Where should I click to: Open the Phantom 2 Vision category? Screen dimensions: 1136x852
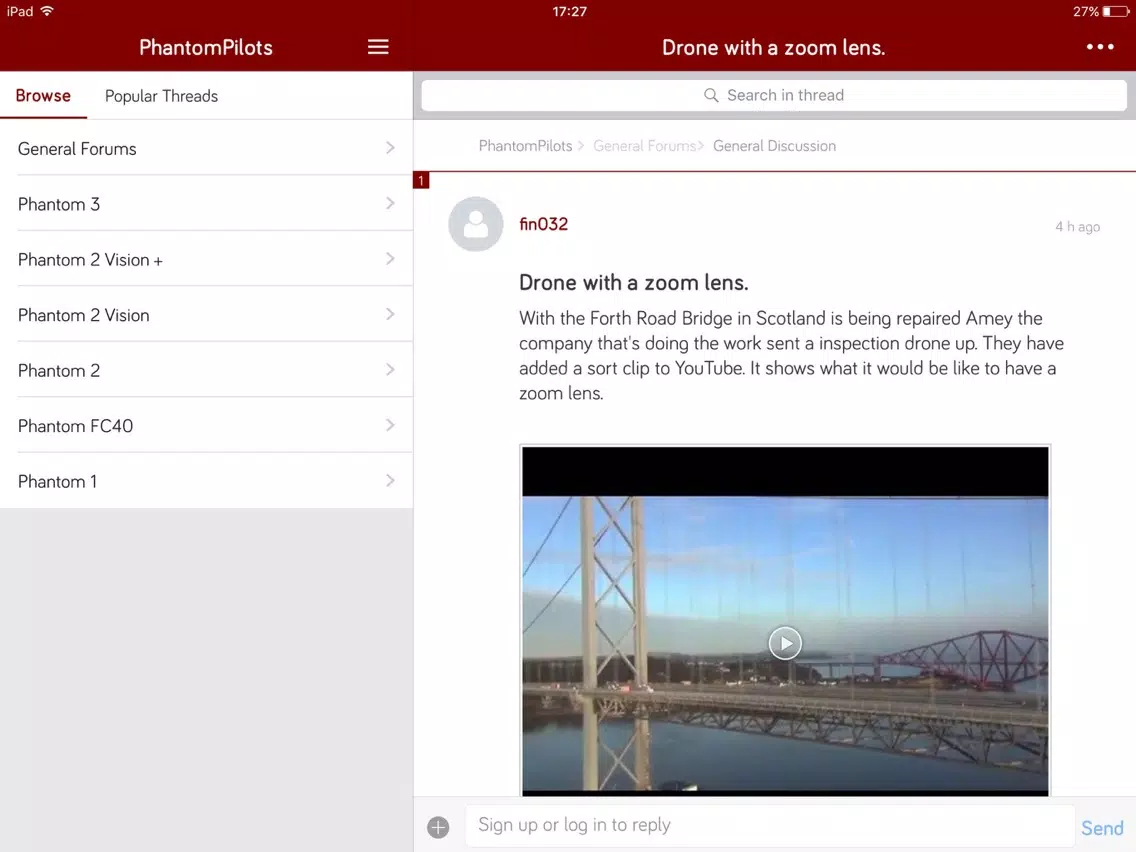[x=206, y=314]
